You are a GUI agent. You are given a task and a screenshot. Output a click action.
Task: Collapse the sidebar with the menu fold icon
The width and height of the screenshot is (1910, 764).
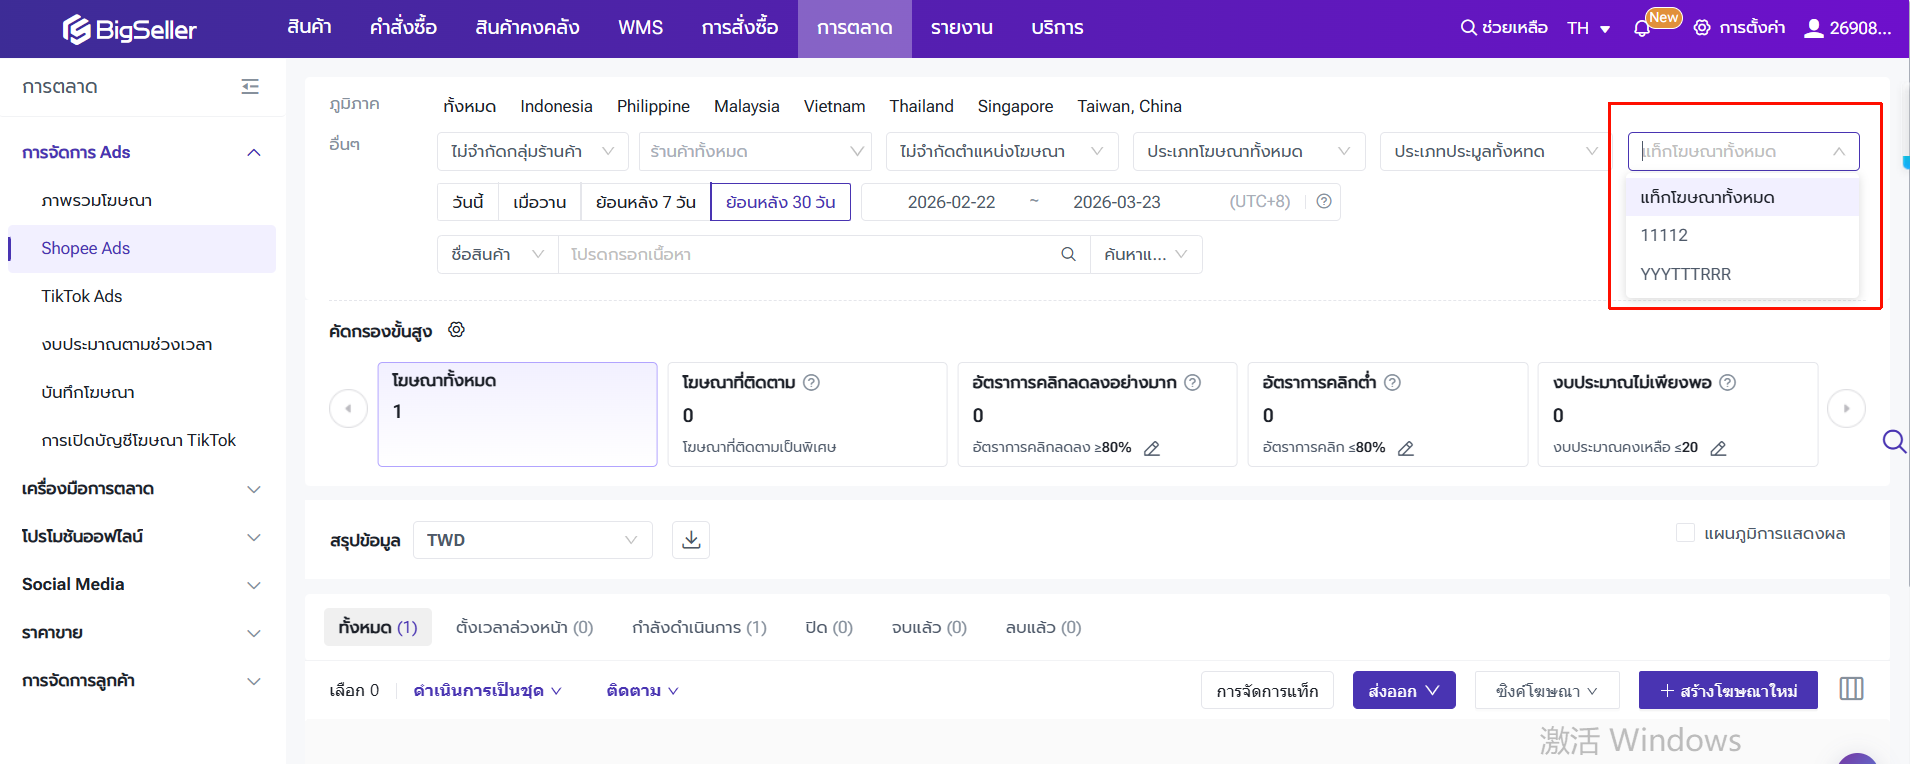point(250,87)
